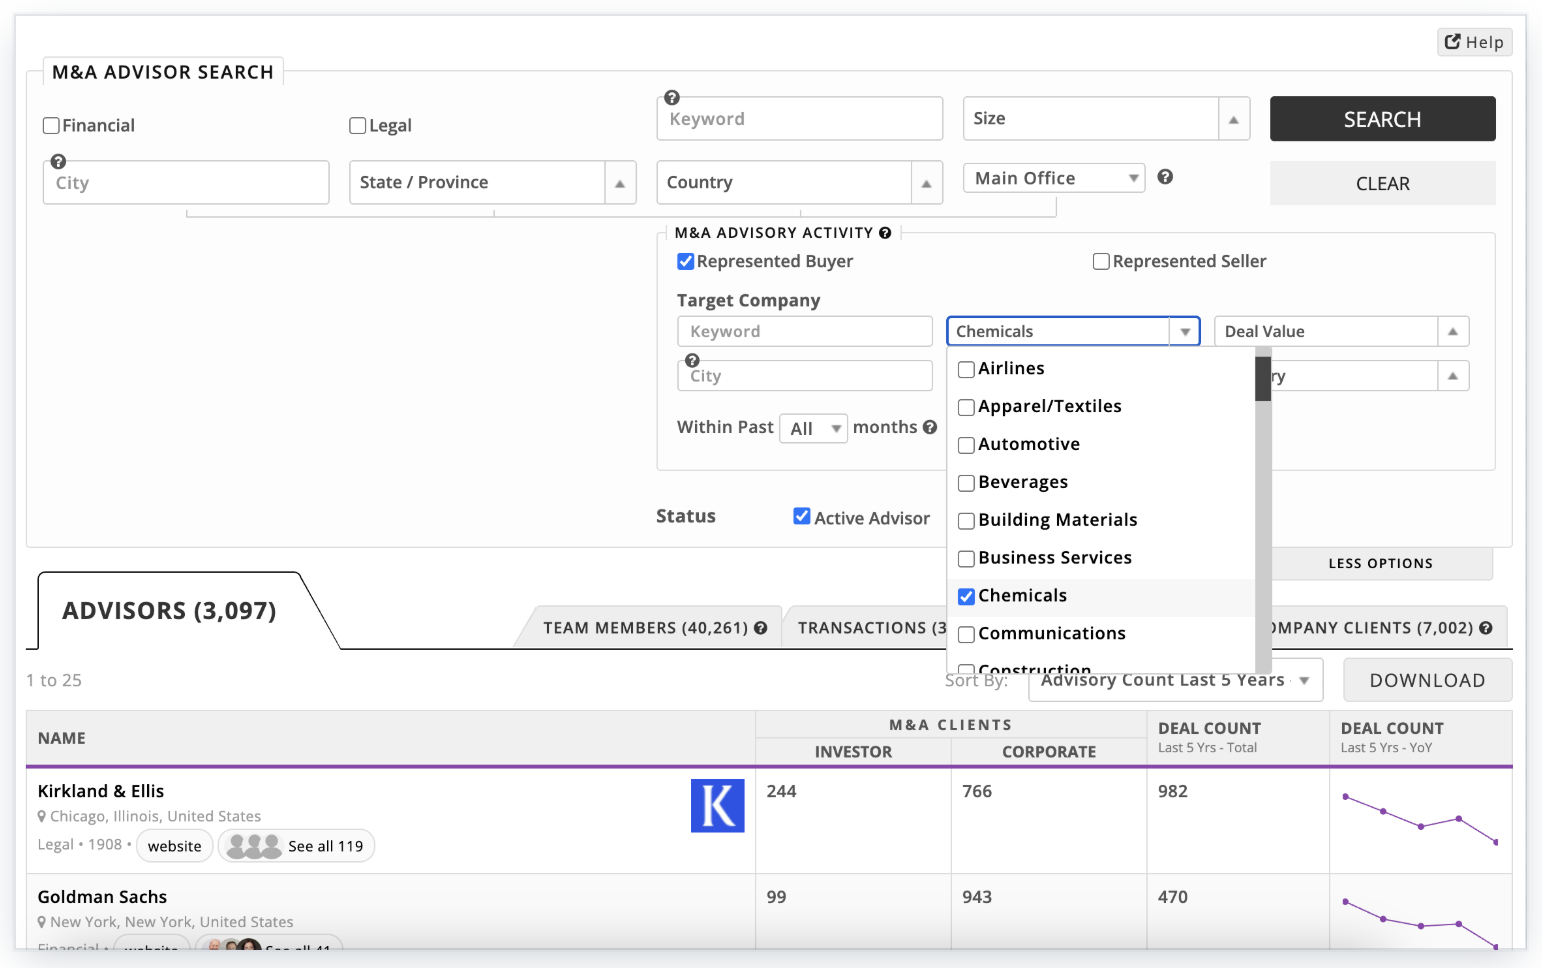Click help icon next to Main Office

[x=1165, y=177]
